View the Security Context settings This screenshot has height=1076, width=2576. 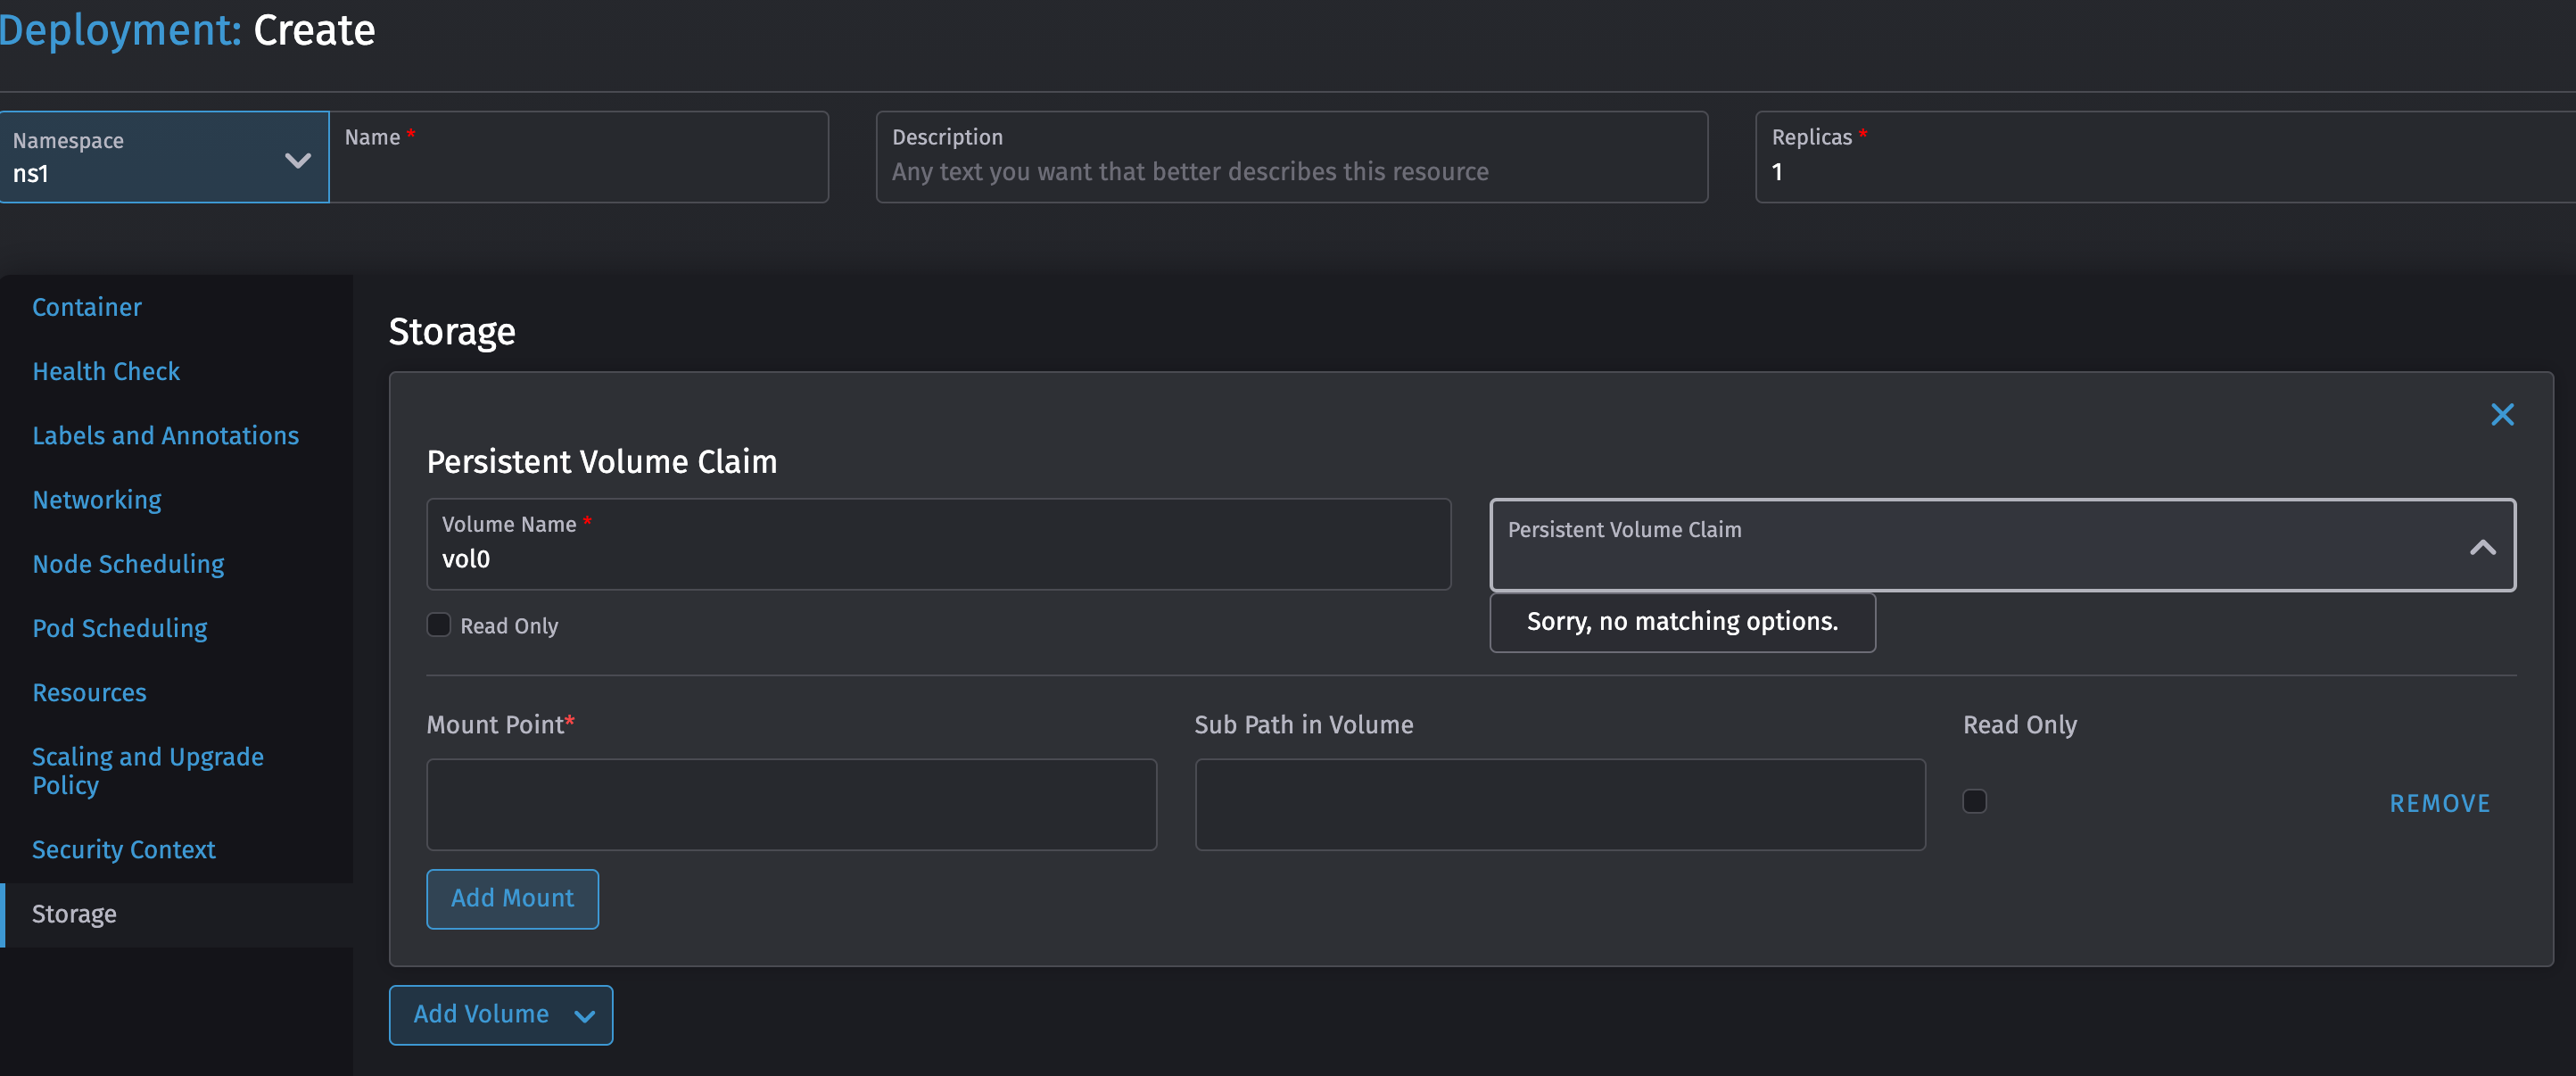123,849
